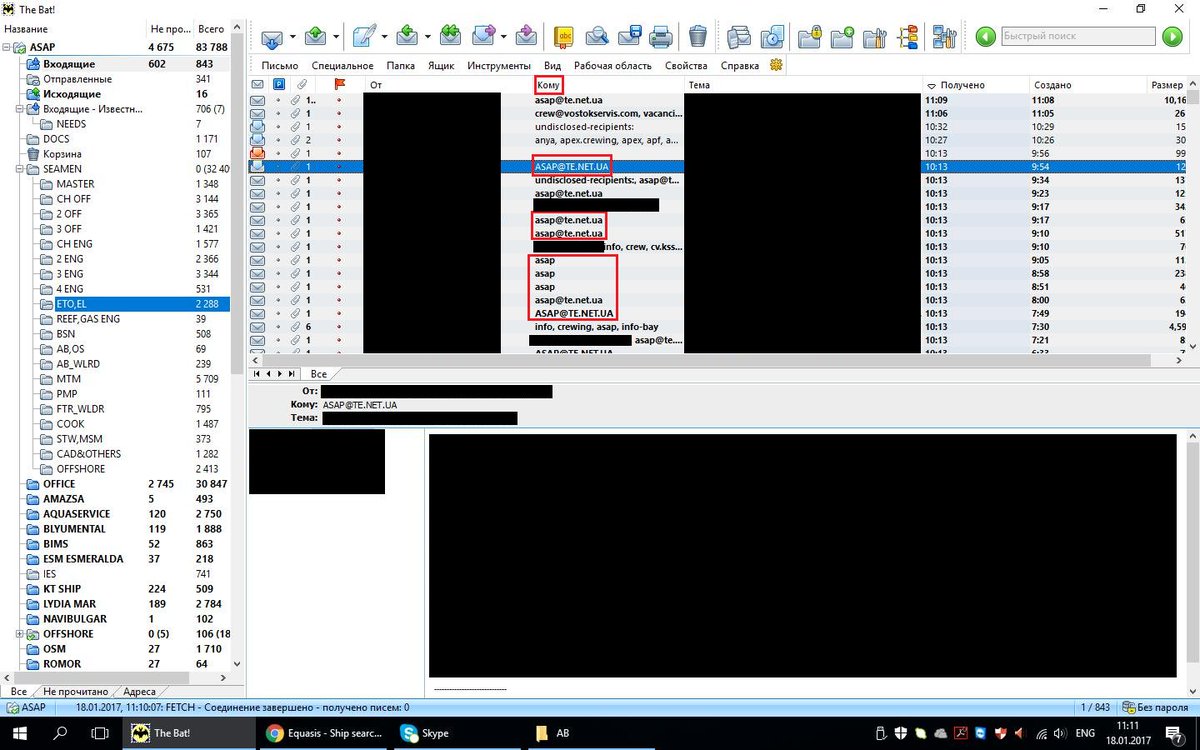Select the AQUASERVICE account
Screen dimensions: 1200x750
77,514
